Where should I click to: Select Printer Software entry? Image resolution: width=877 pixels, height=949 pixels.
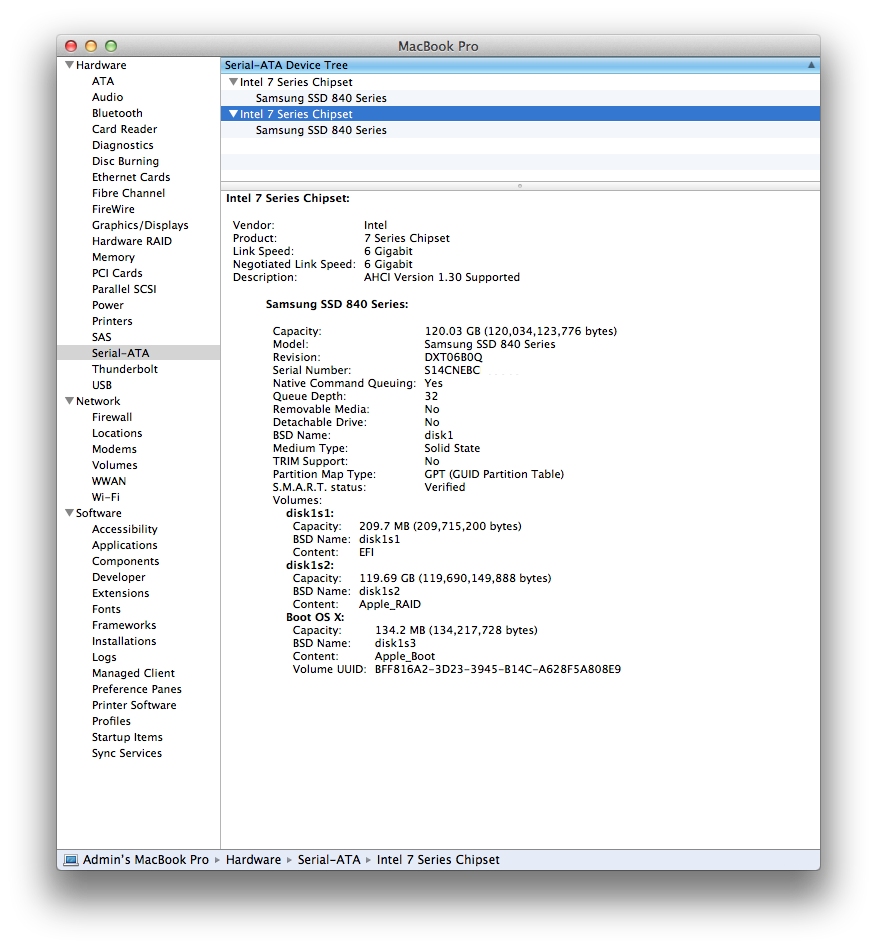point(134,705)
